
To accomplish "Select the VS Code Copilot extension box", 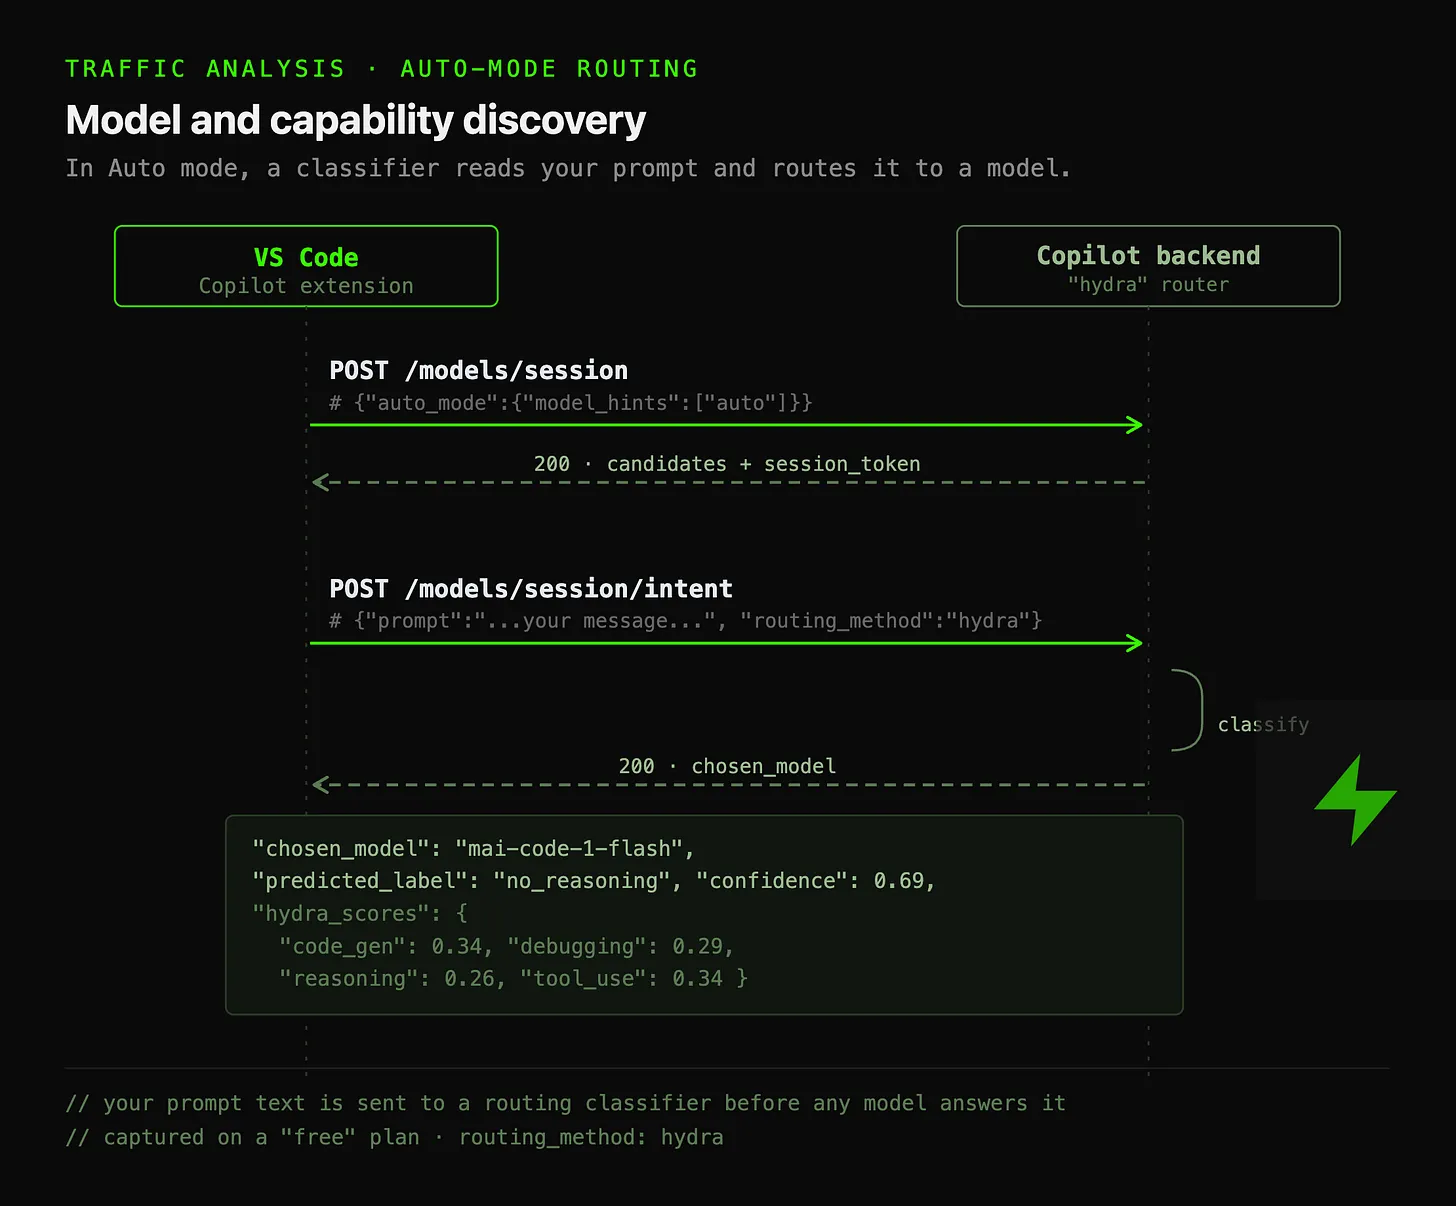I will [306, 266].
